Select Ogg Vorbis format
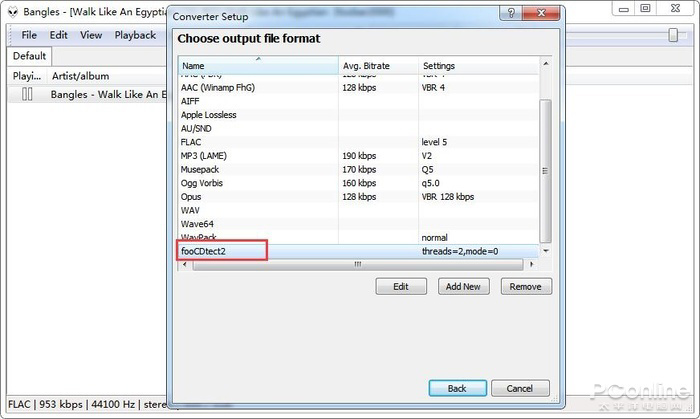The height and width of the screenshot is (419, 700). (x=358, y=183)
